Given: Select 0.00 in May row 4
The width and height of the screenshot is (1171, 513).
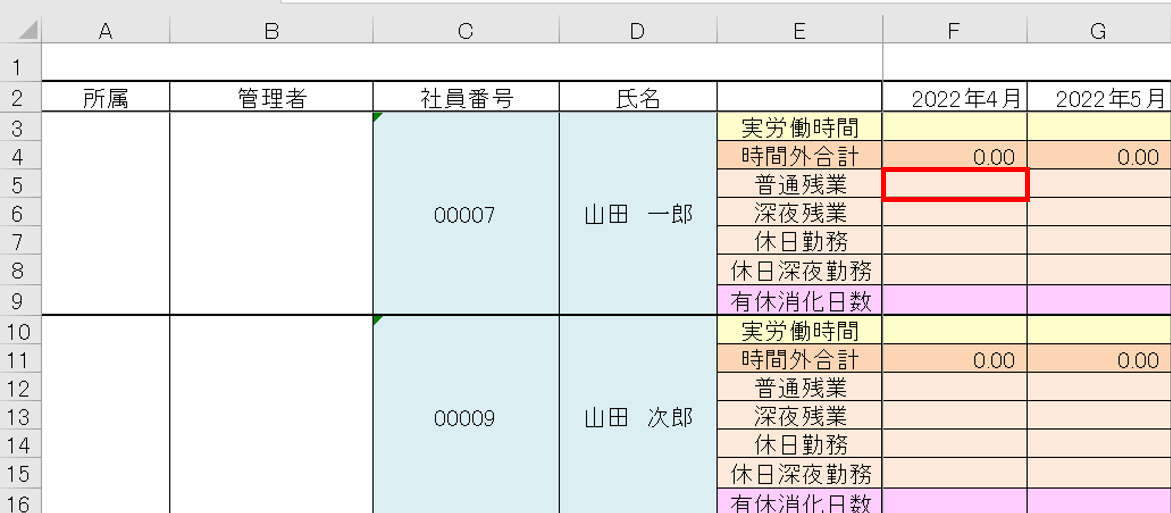Looking at the screenshot, I should click(x=1099, y=156).
